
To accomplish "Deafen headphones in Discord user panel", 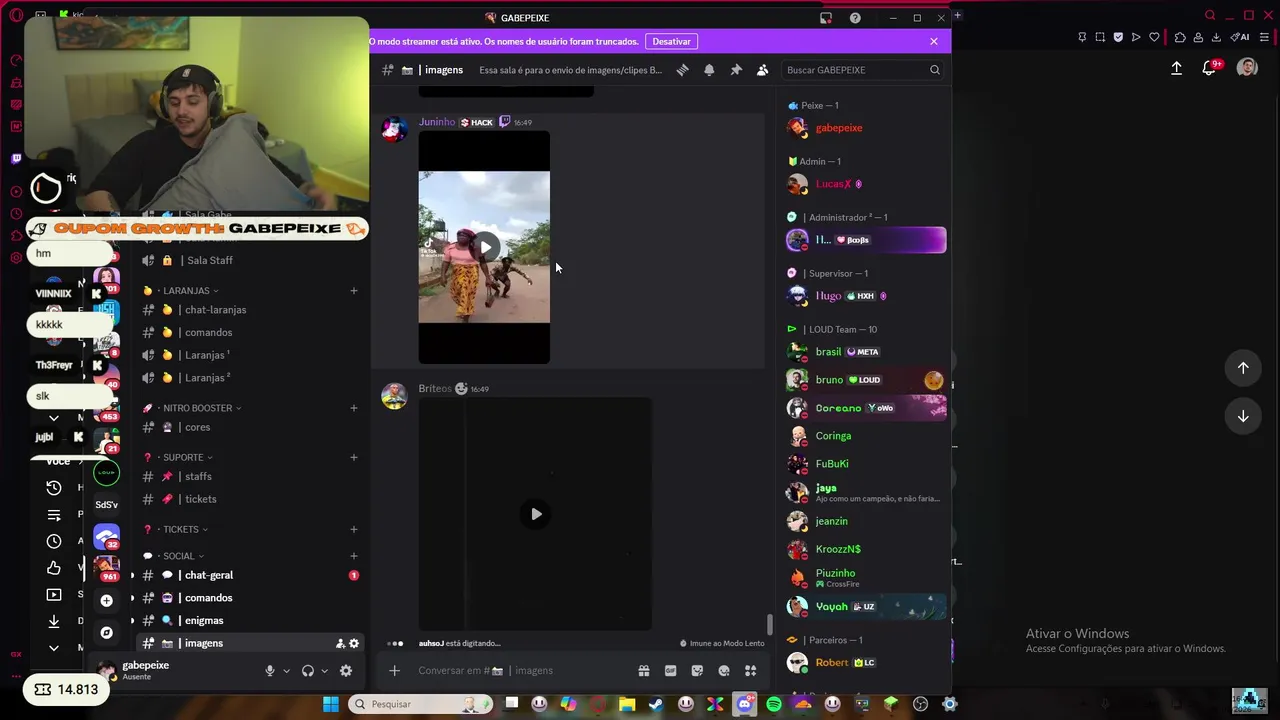I will tap(308, 671).
